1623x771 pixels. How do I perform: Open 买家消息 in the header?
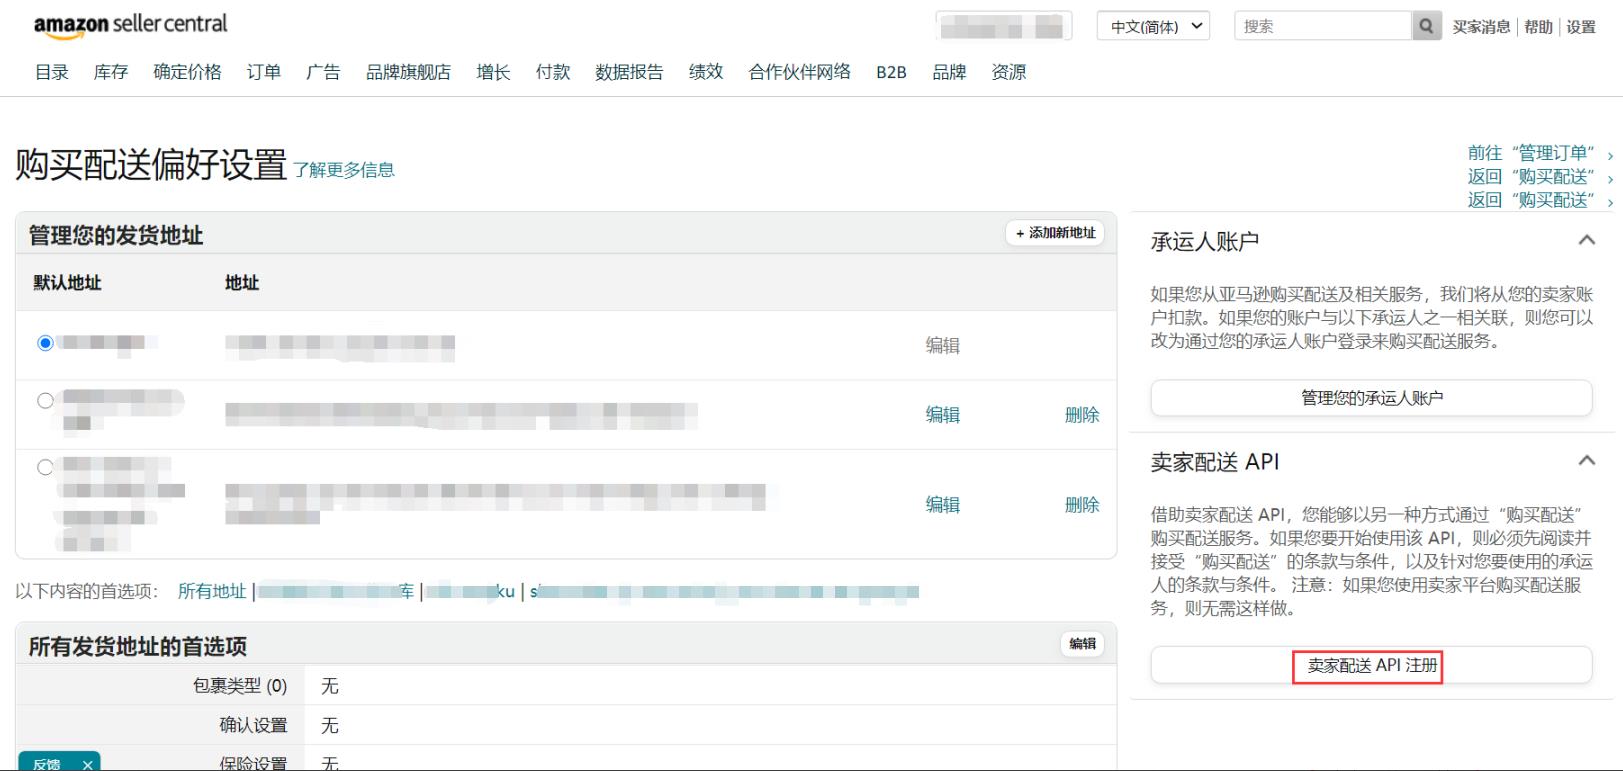coord(1481,27)
